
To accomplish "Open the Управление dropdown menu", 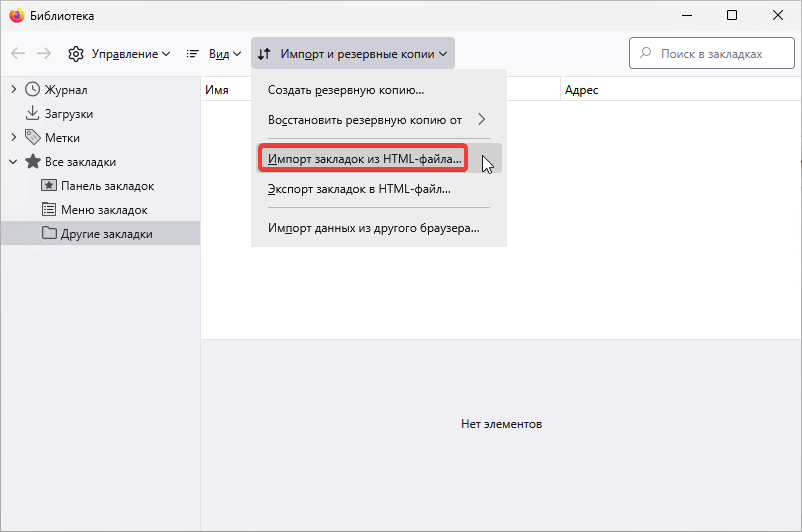I will 119,54.
